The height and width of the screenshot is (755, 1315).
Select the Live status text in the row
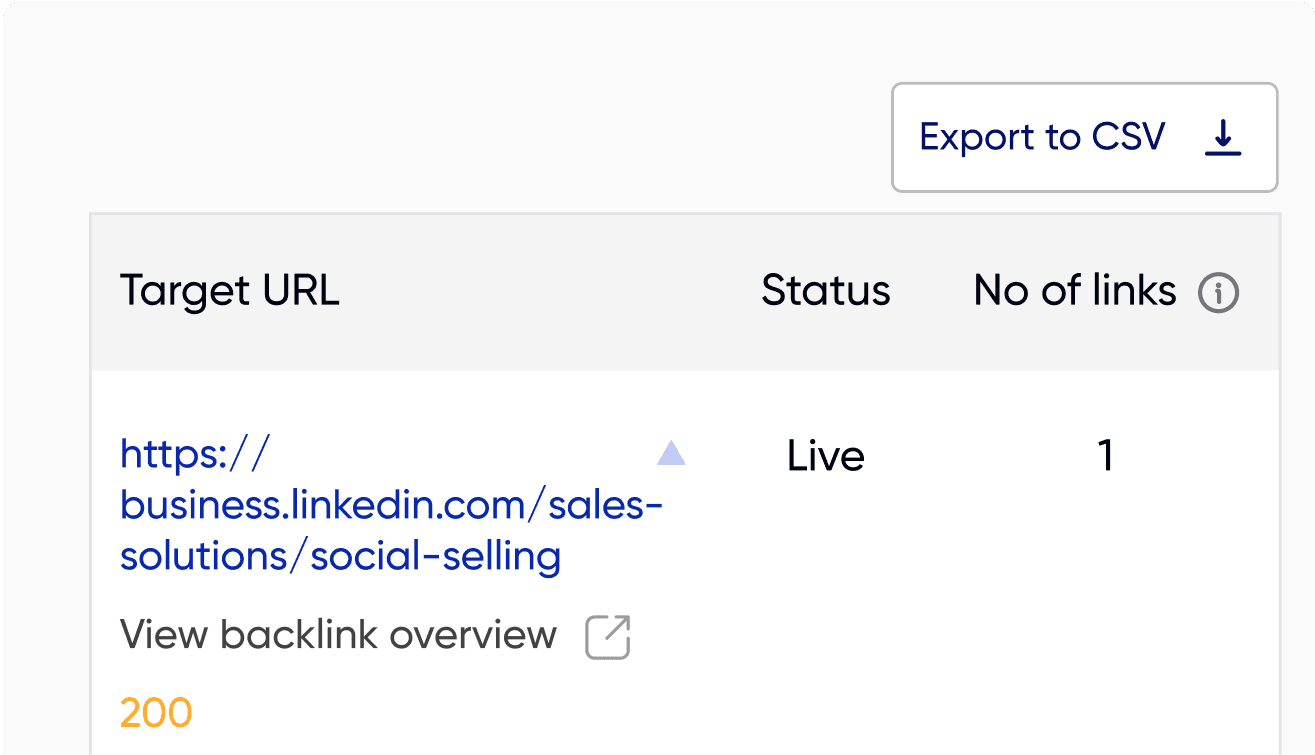825,456
